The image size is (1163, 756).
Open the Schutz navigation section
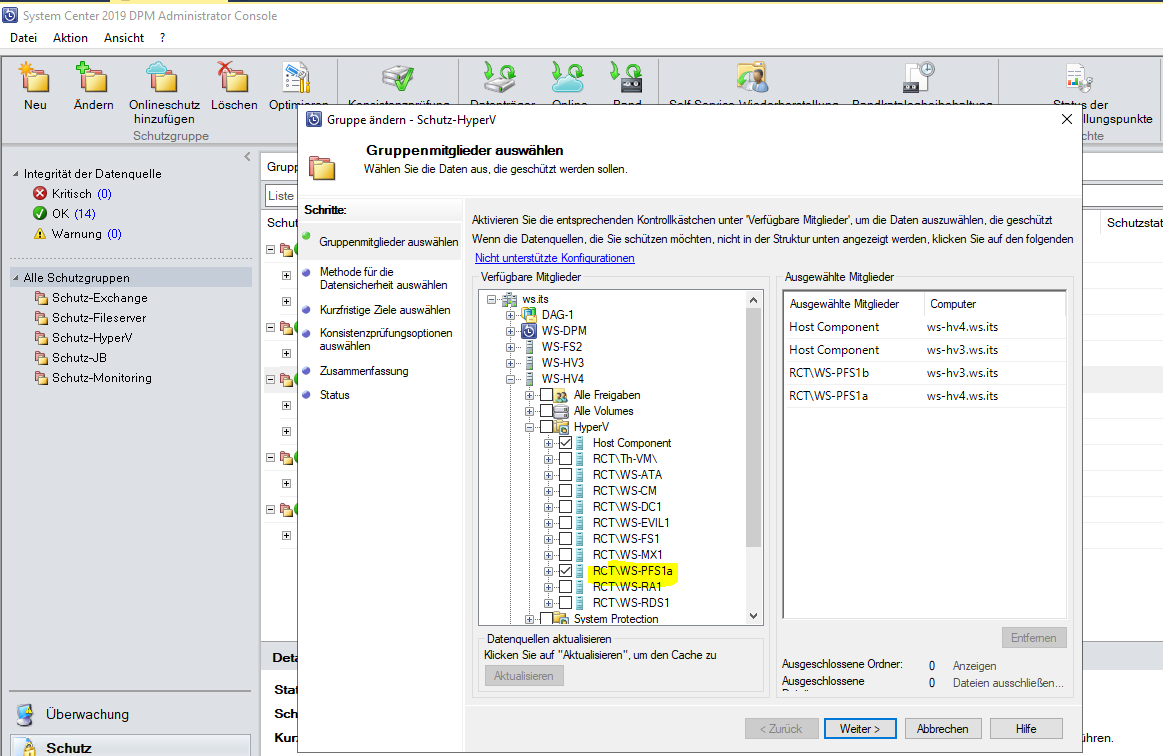pos(131,746)
